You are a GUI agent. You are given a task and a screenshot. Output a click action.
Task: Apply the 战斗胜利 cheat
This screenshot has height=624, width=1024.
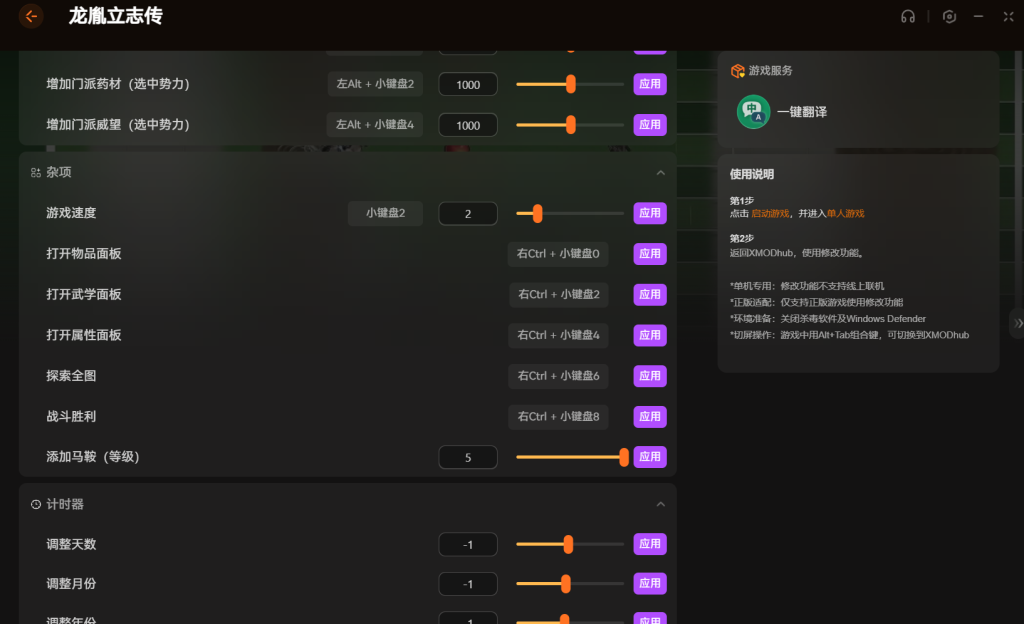tap(650, 416)
